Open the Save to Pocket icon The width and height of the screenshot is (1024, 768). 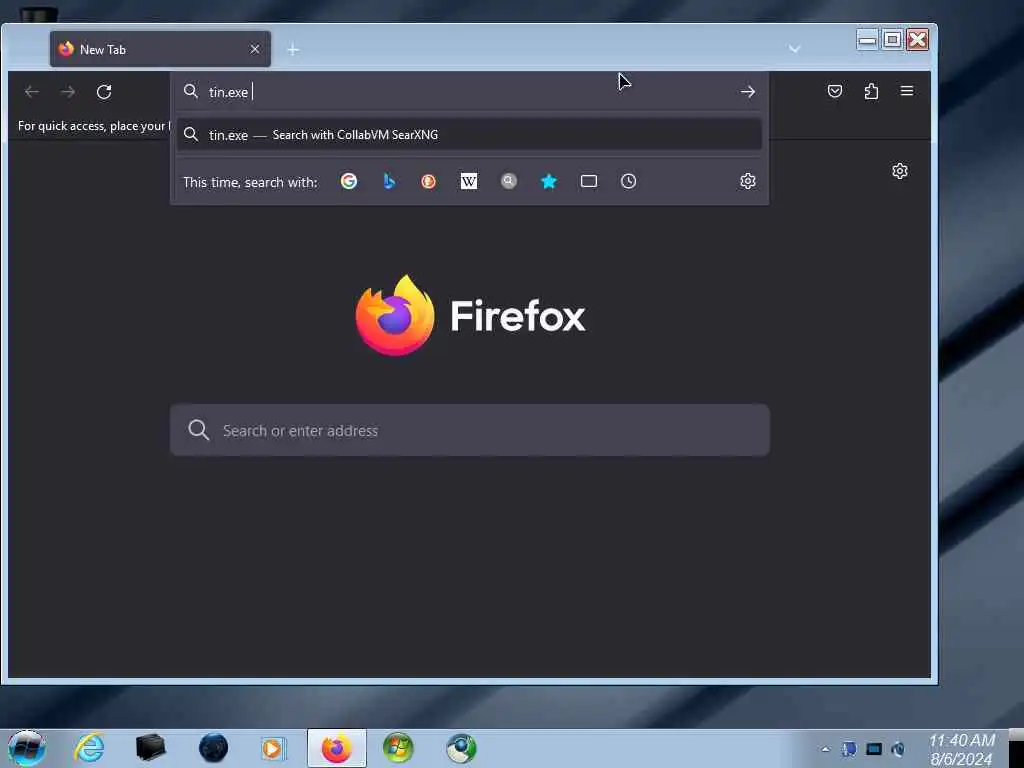coord(835,91)
